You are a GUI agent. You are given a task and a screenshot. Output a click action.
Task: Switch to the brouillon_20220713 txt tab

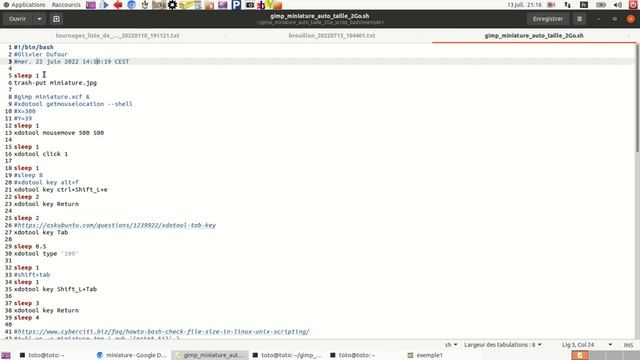332,36
